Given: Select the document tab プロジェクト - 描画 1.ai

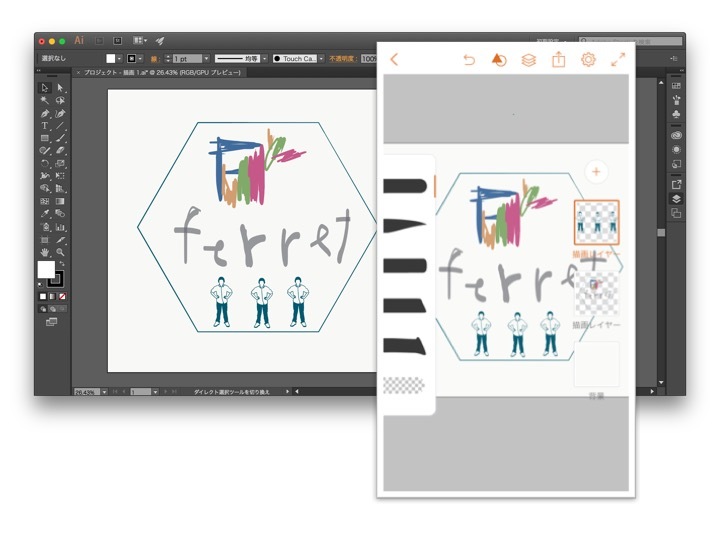Looking at the screenshot, I should coord(162,73).
